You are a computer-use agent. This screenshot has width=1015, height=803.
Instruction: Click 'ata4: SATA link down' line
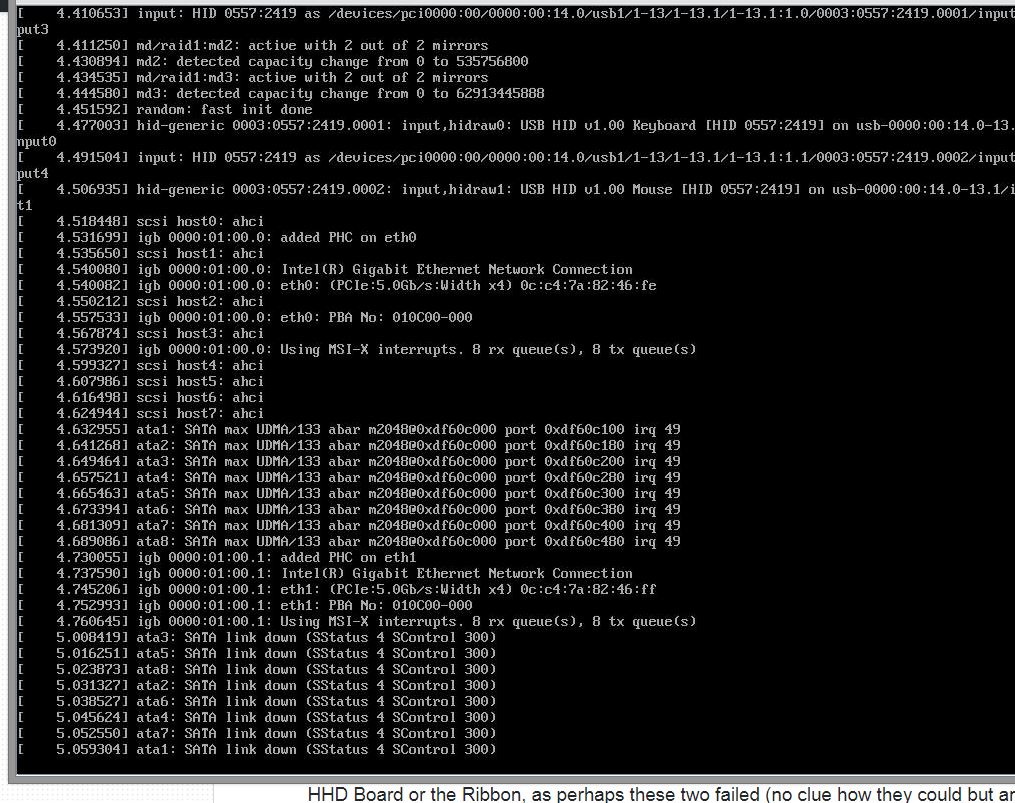257,718
